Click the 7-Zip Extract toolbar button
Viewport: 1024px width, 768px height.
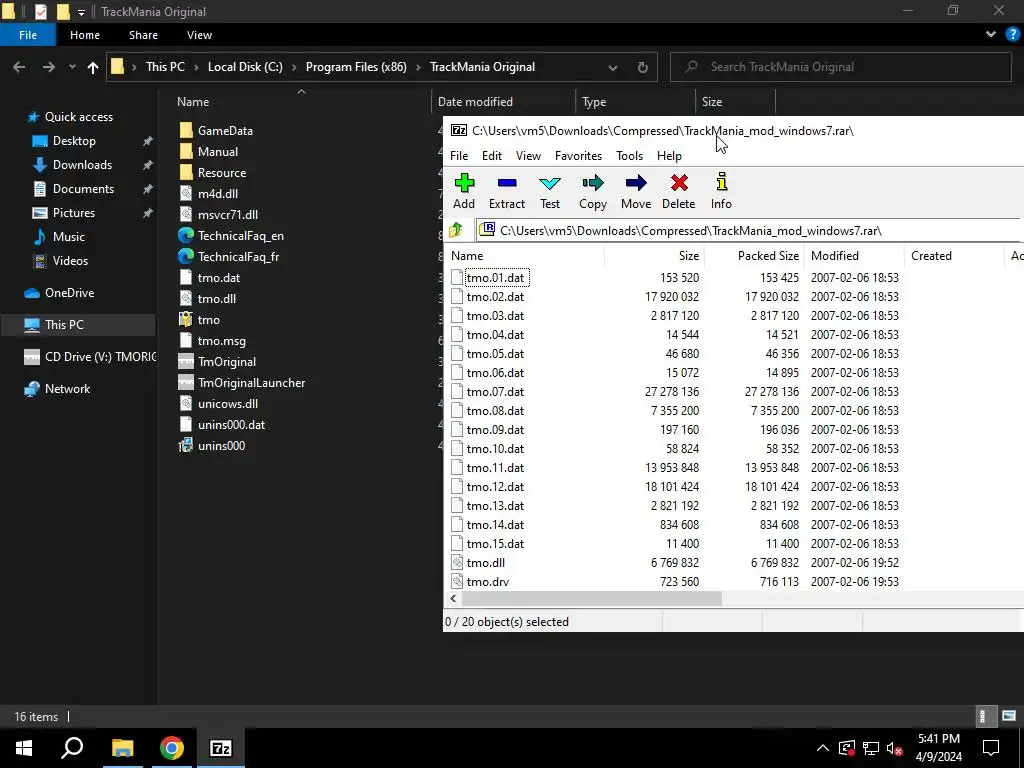tap(507, 191)
